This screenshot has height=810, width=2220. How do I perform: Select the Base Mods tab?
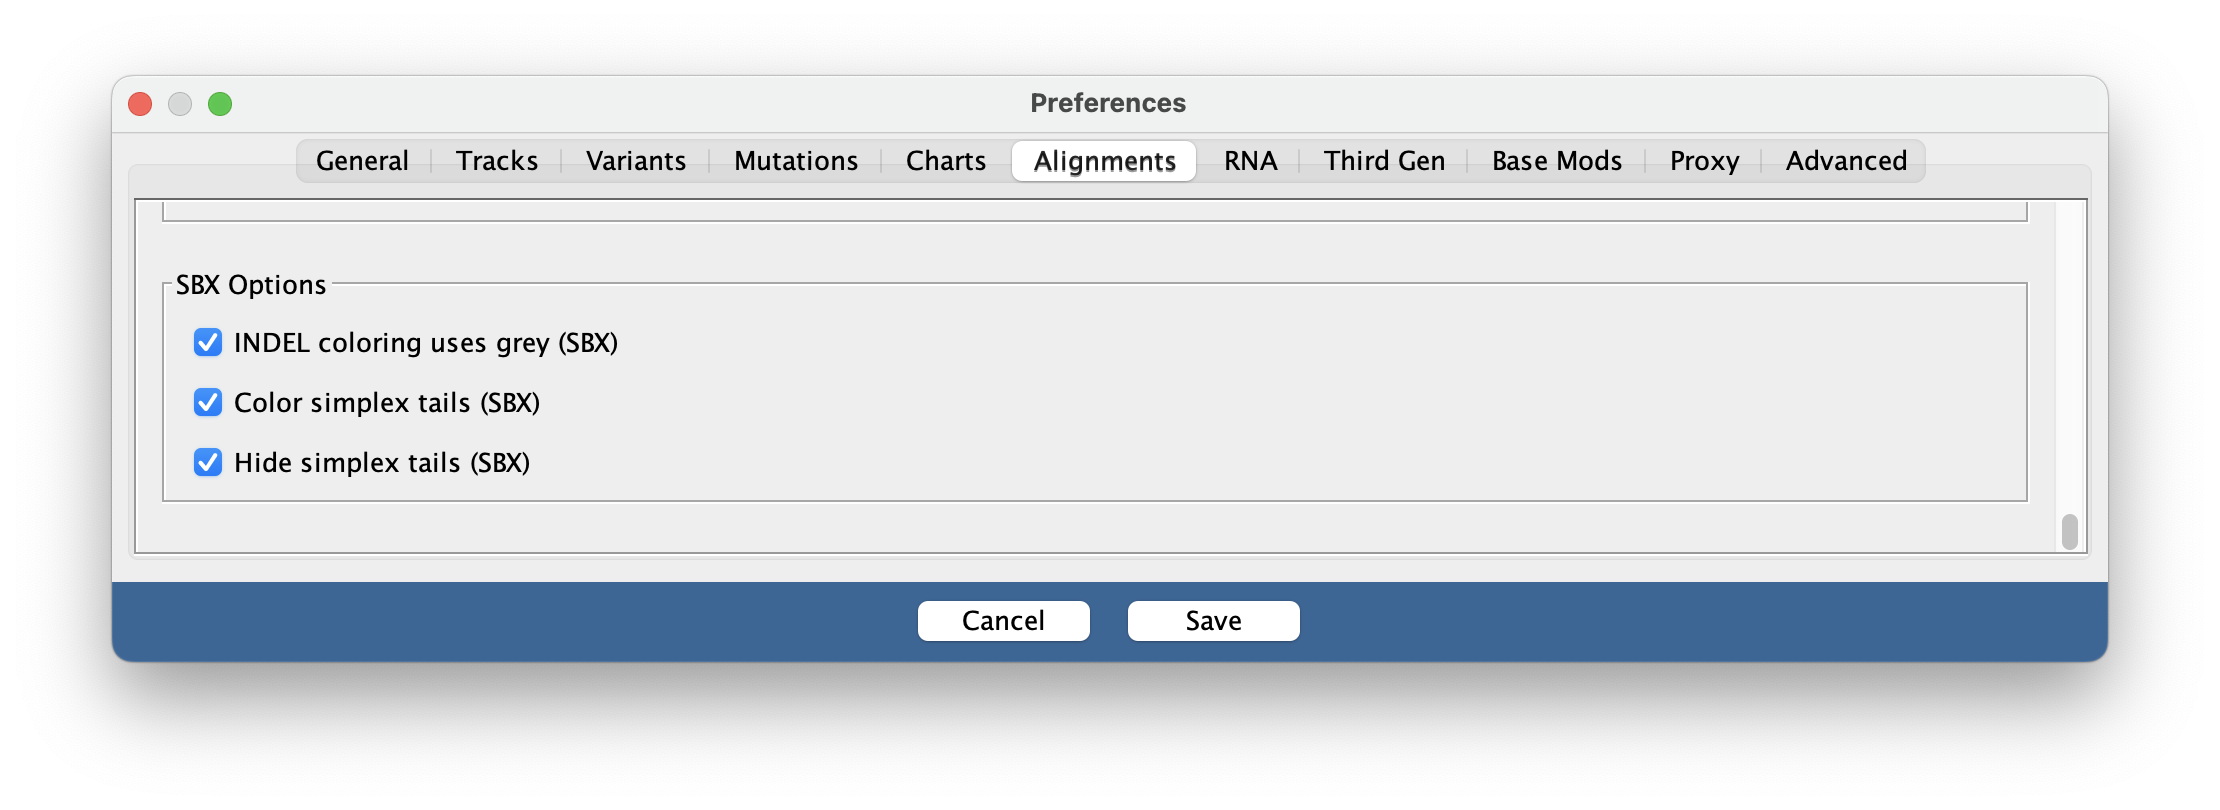click(1556, 160)
